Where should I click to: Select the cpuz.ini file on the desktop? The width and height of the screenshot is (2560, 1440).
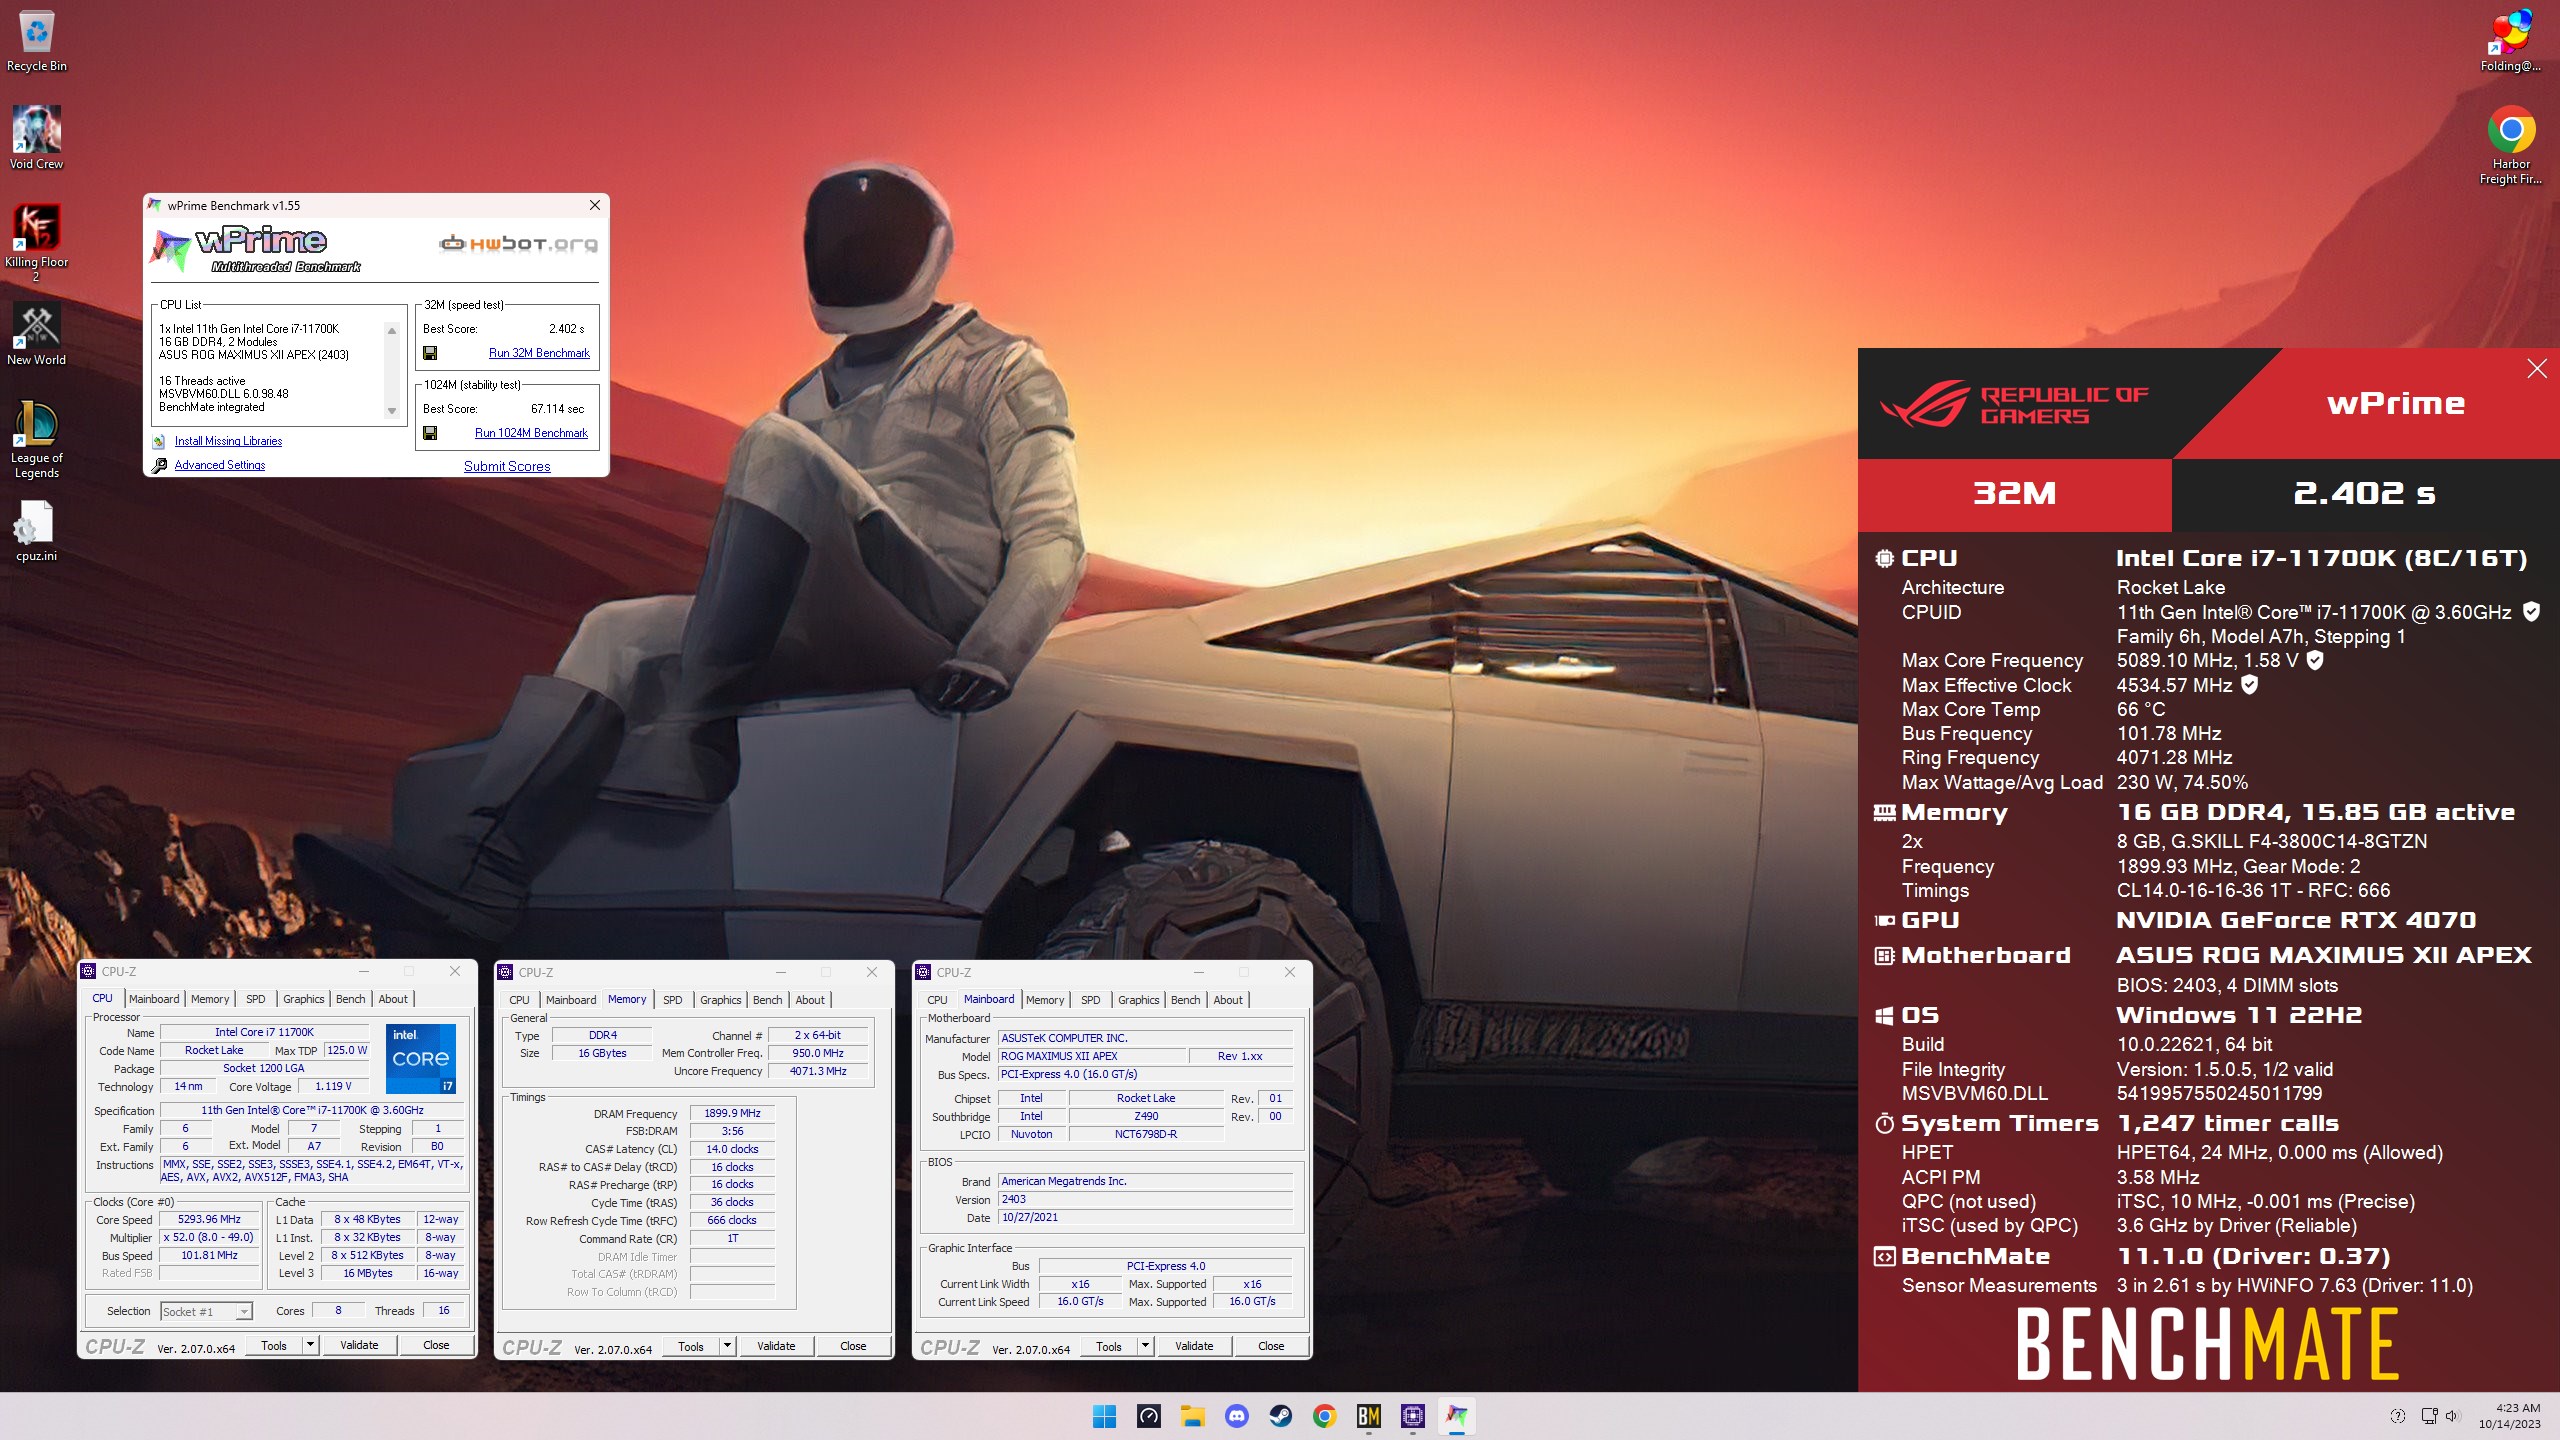click(37, 531)
